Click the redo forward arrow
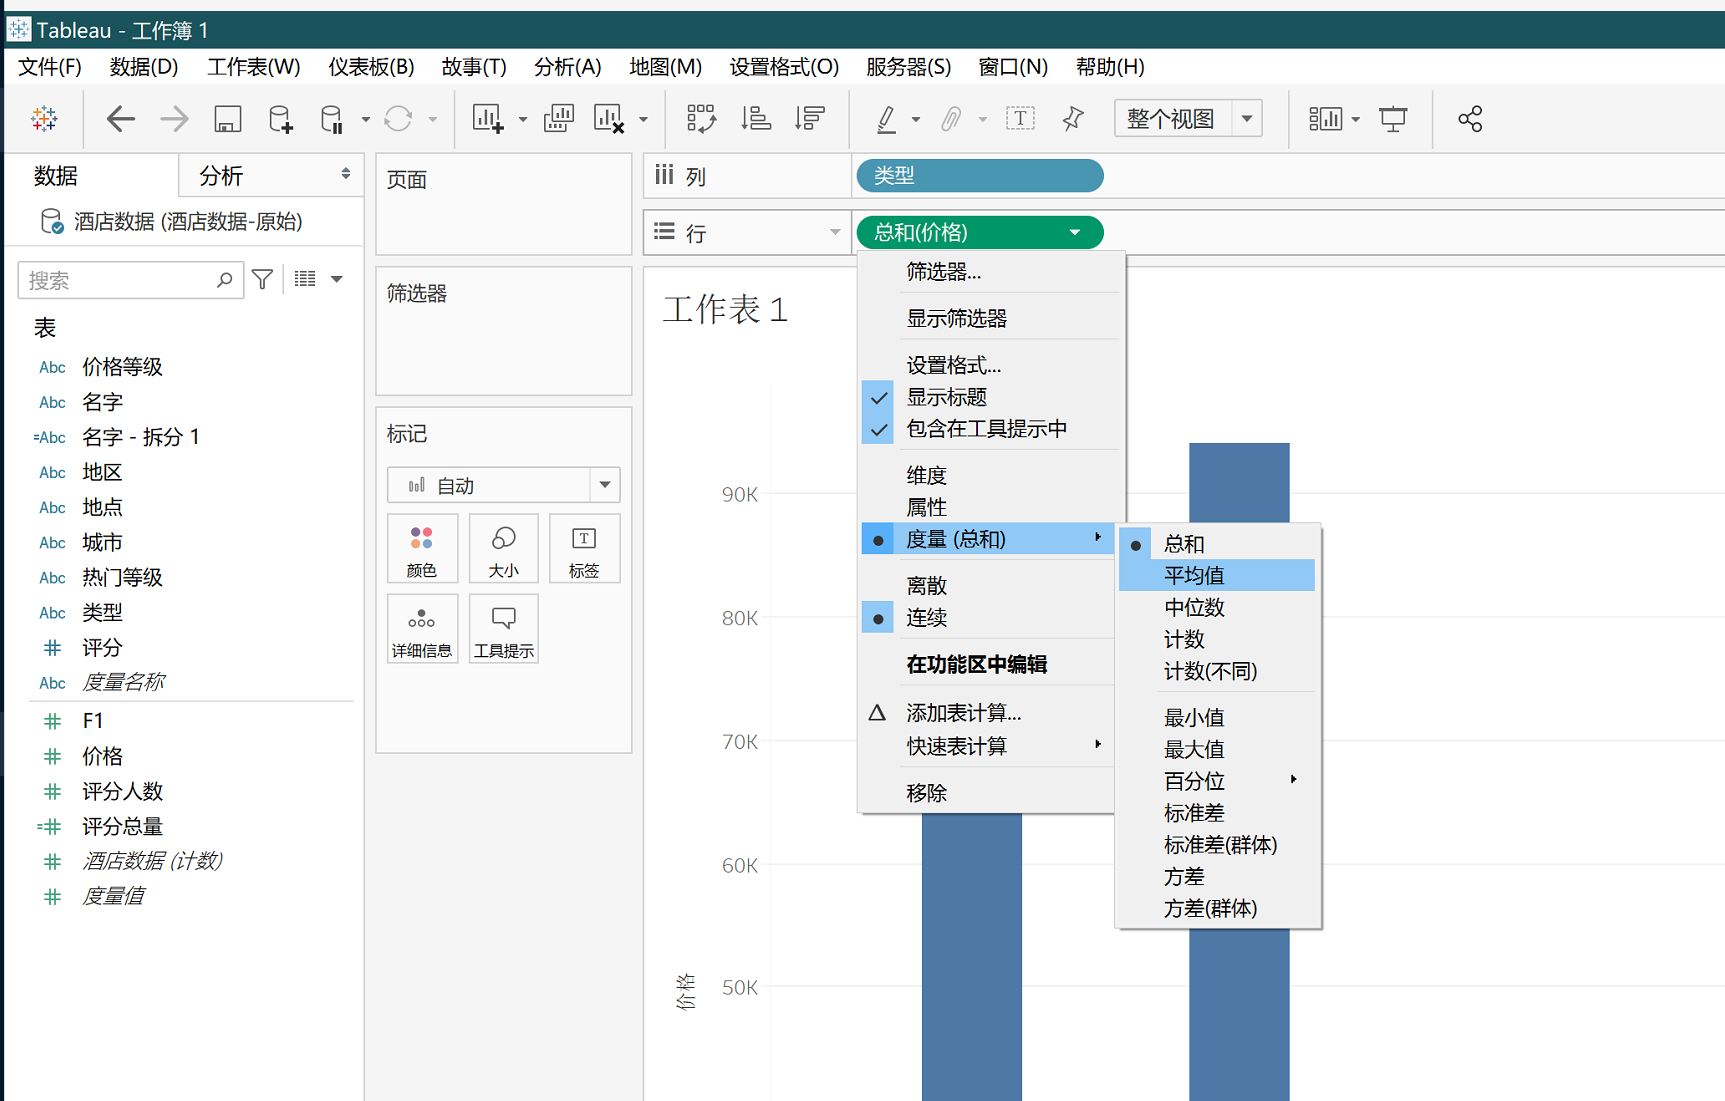This screenshot has height=1101, width=1725. 173,119
